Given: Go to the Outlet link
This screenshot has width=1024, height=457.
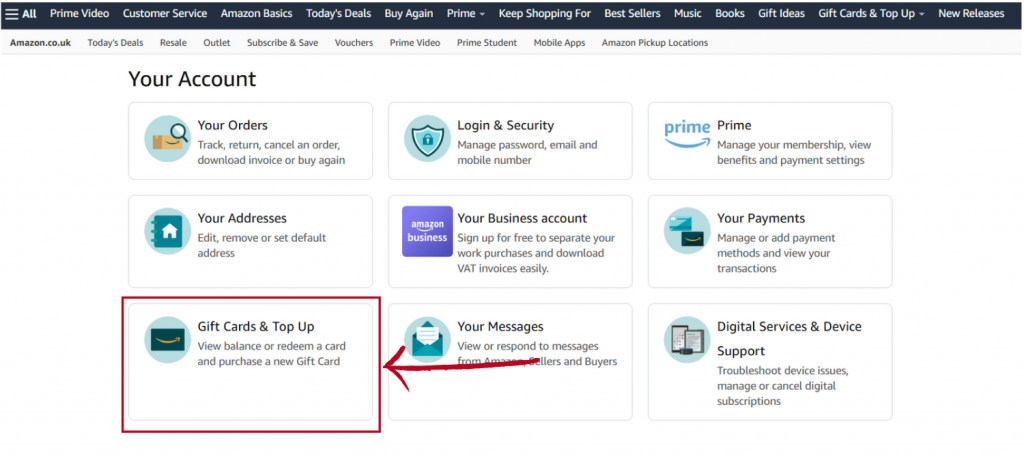Looking at the screenshot, I should click(217, 42).
